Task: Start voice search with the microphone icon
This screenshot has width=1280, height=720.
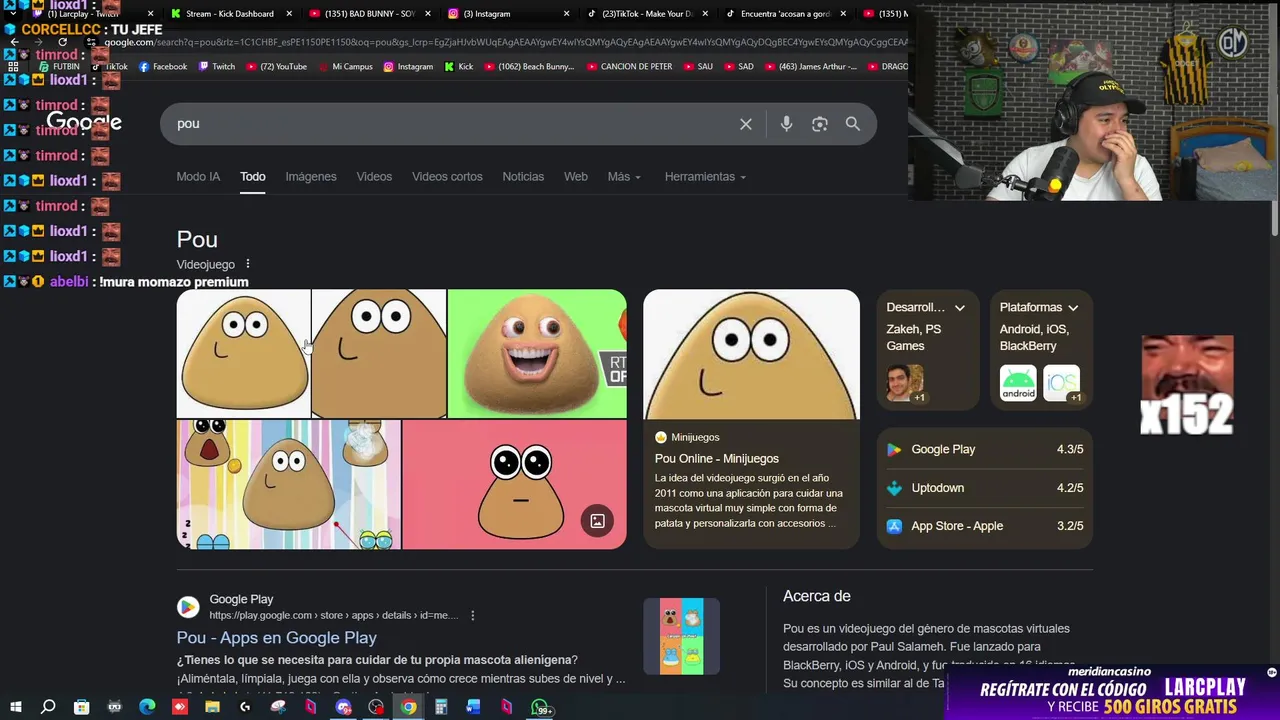Action: 786,124
